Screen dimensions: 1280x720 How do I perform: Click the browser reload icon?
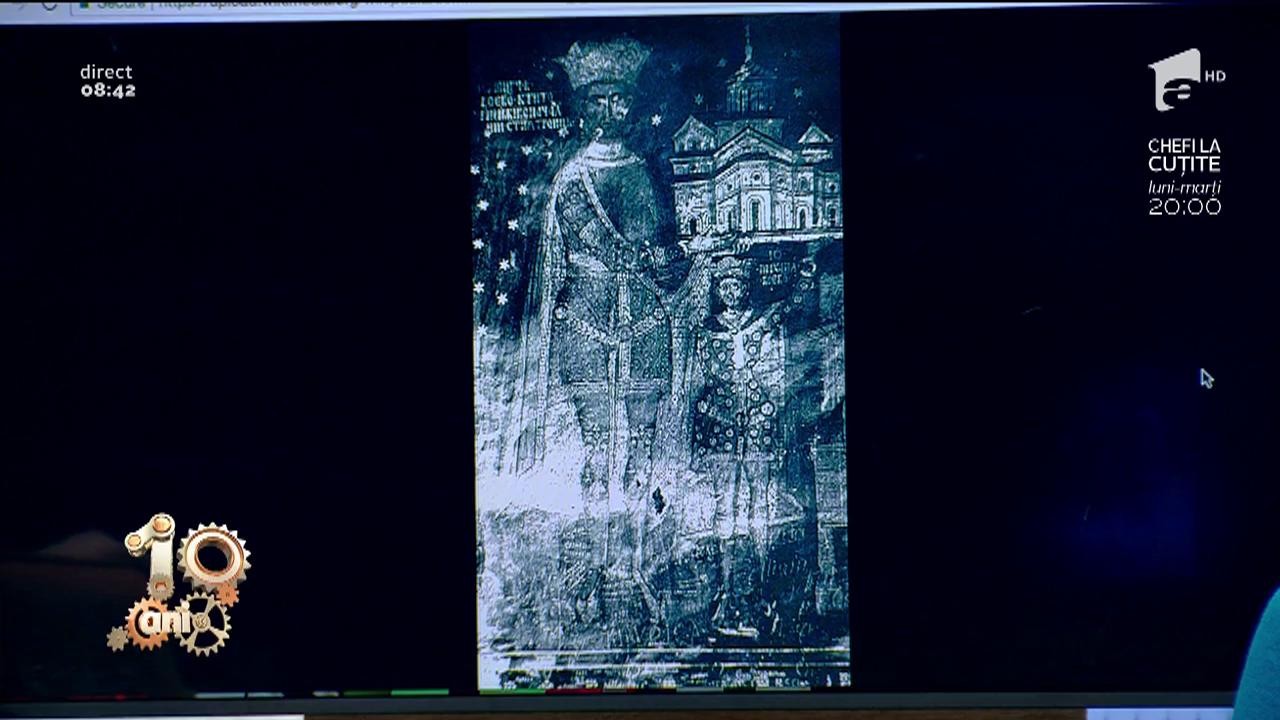[x=48, y=5]
